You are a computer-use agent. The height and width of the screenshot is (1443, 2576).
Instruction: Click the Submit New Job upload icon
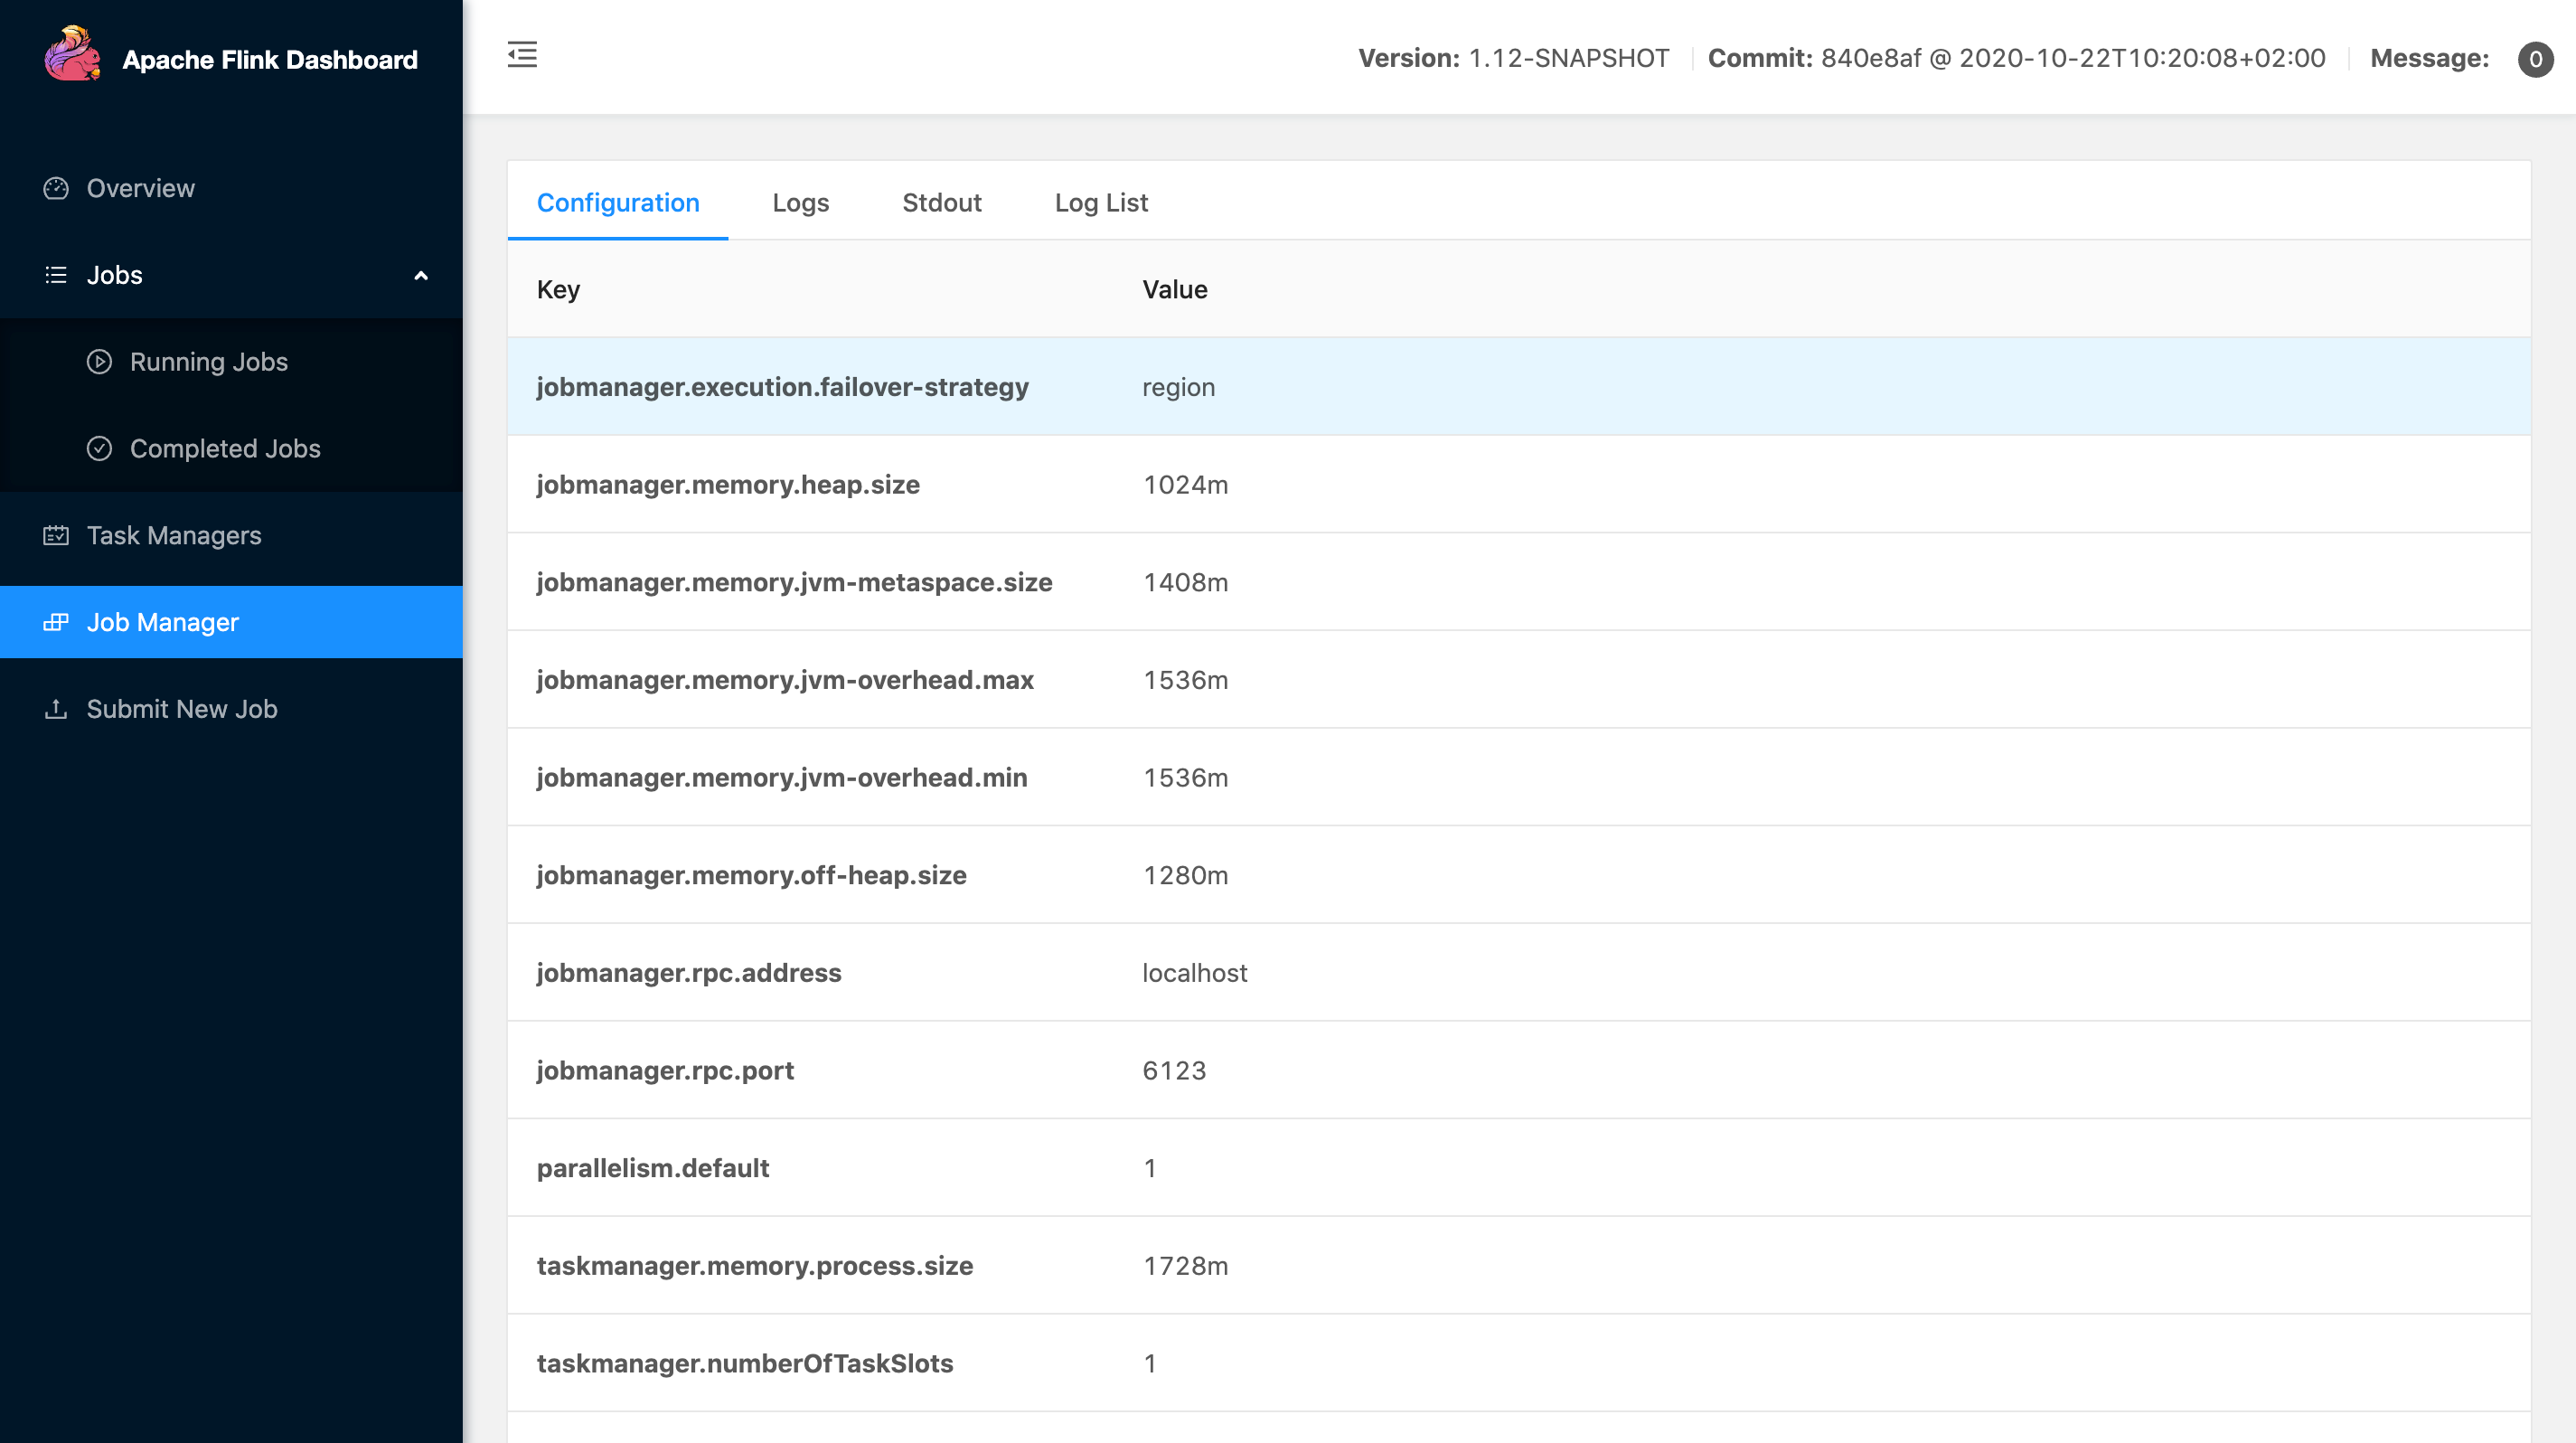tap(56, 709)
